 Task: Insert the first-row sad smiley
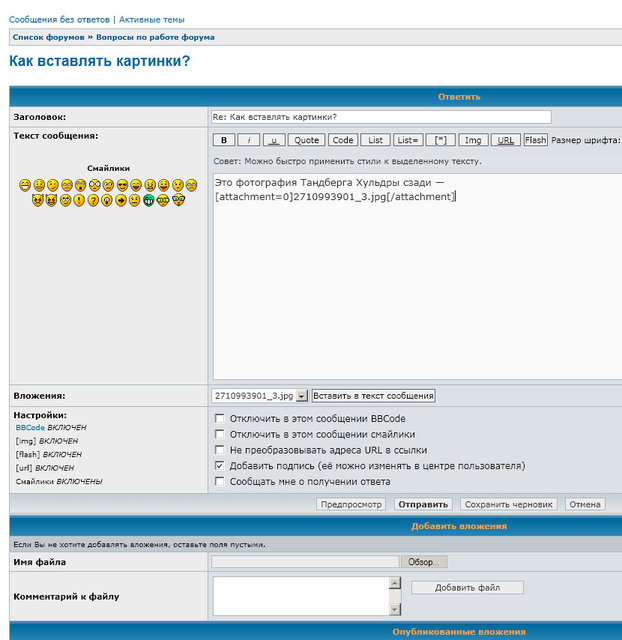67,185
